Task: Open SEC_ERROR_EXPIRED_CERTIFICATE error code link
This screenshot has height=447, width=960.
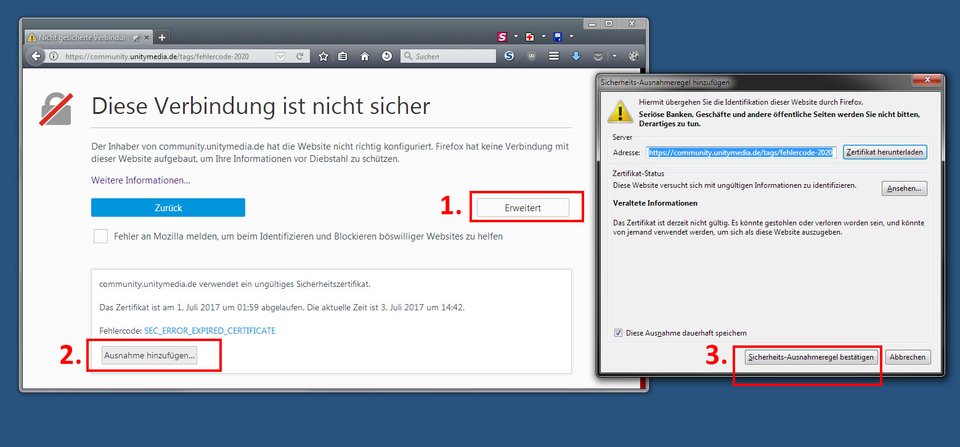Action: (210, 331)
